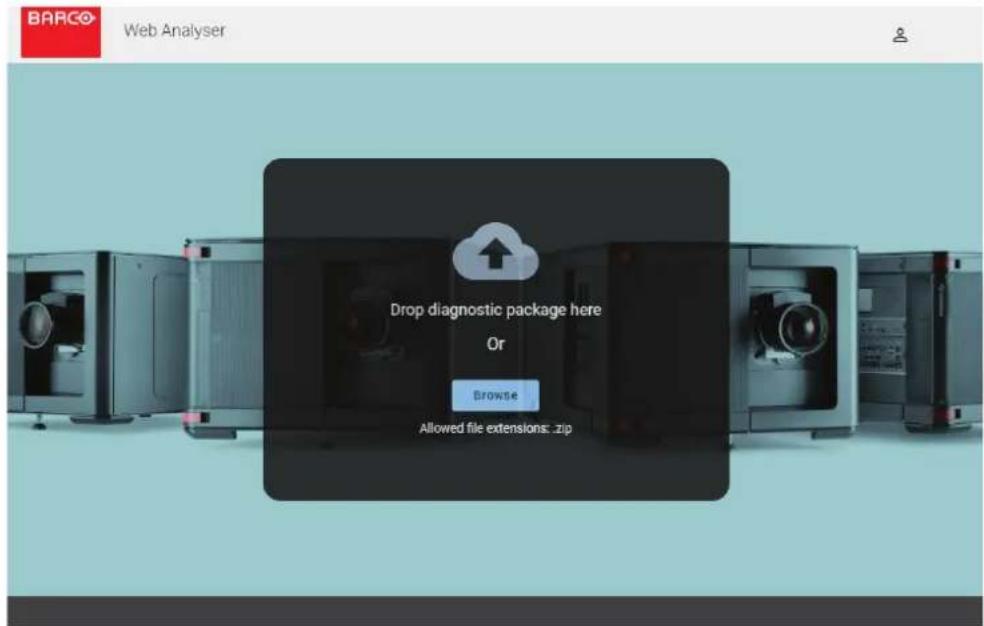
Task: Open the user account icon
Action: tap(900, 35)
